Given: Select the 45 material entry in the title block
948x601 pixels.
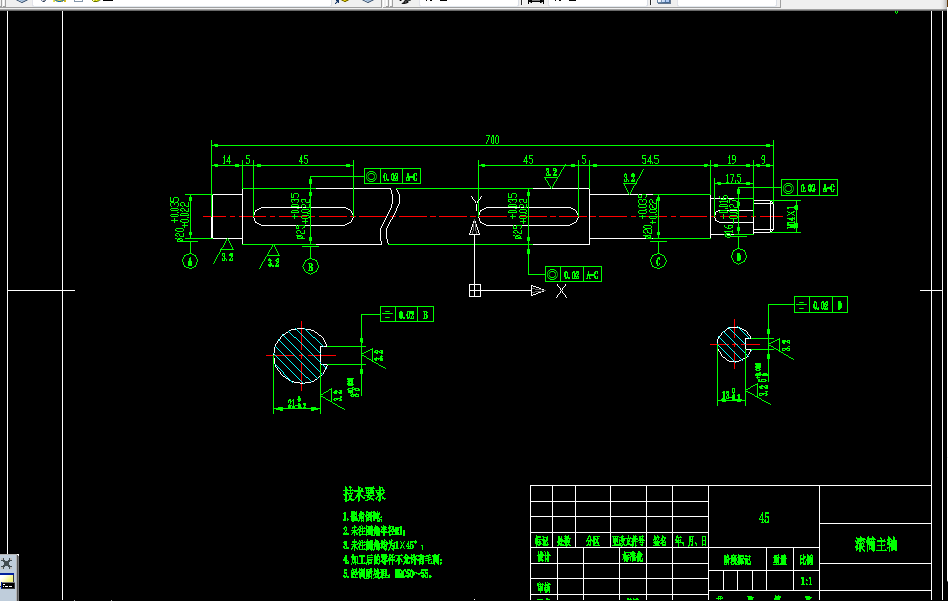Looking at the screenshot, I should [x=764, y=518].
